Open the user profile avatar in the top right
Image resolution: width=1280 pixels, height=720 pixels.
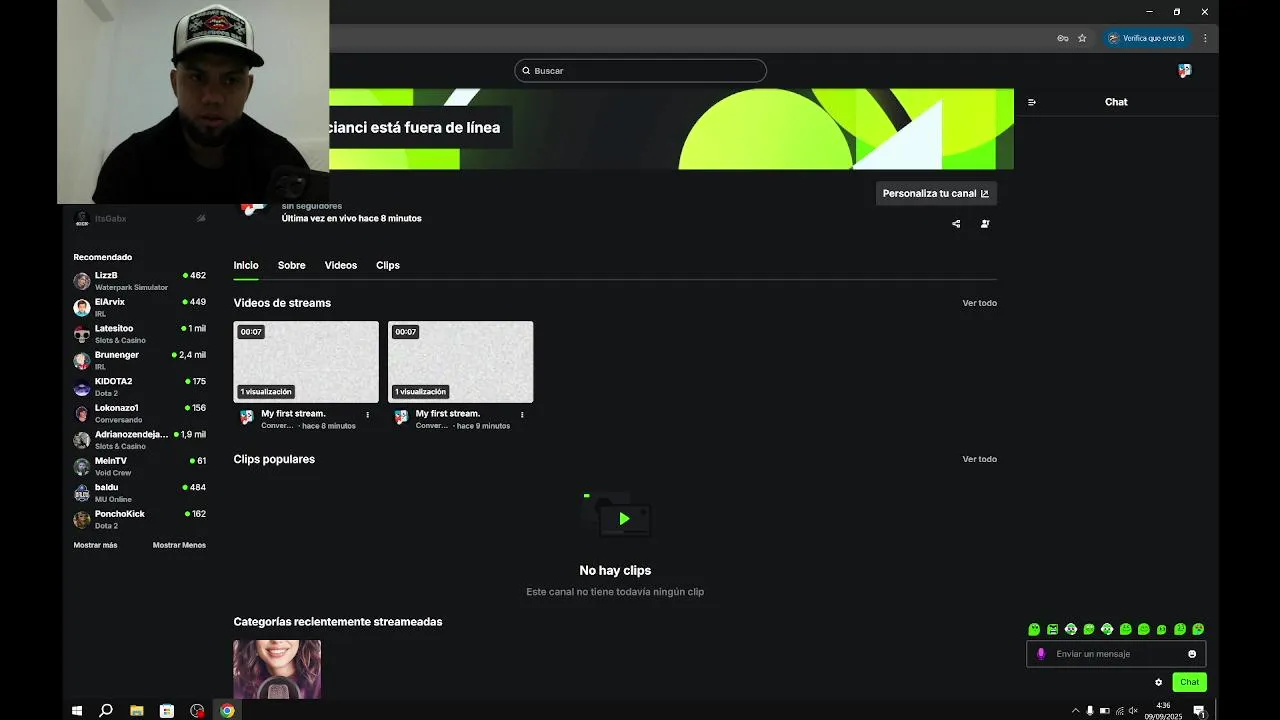click(1184, 70)
